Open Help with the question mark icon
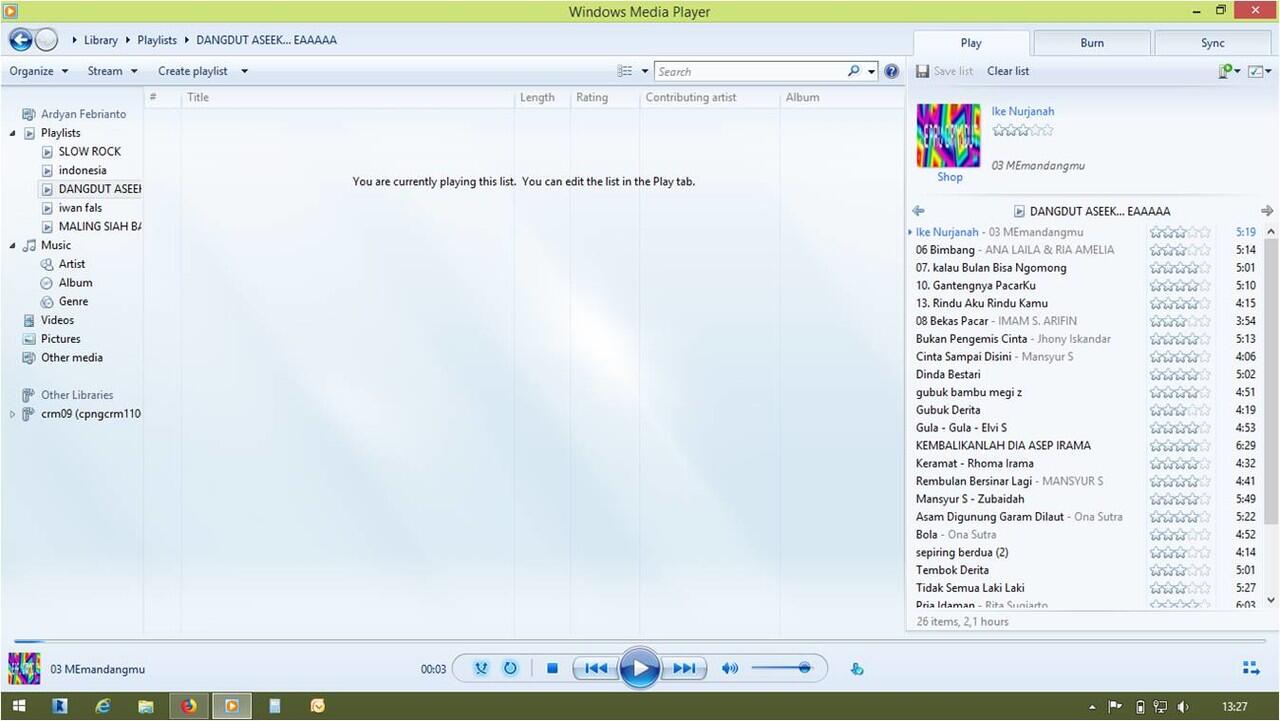Viewport: 1280px width, 721px height. 892,71
